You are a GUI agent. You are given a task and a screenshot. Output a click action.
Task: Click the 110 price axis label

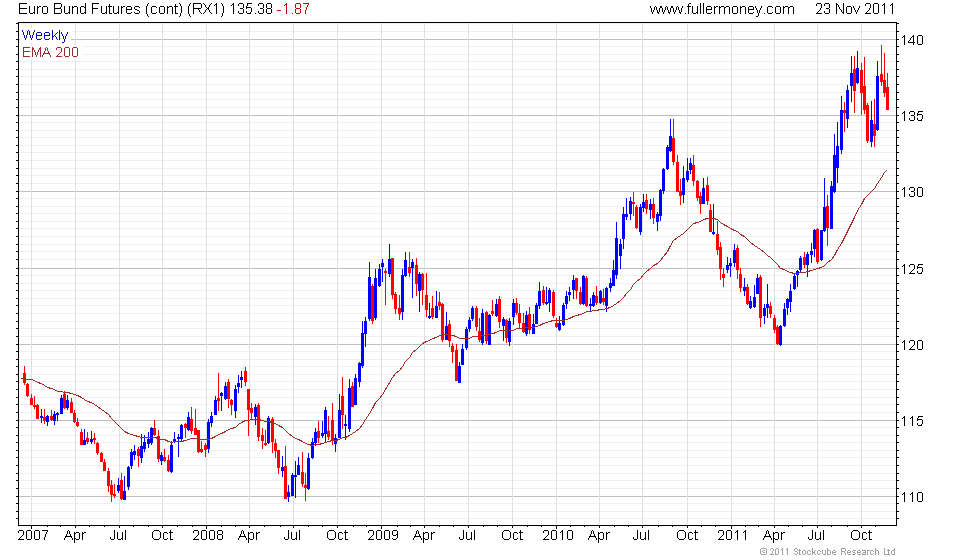[916, 497]
